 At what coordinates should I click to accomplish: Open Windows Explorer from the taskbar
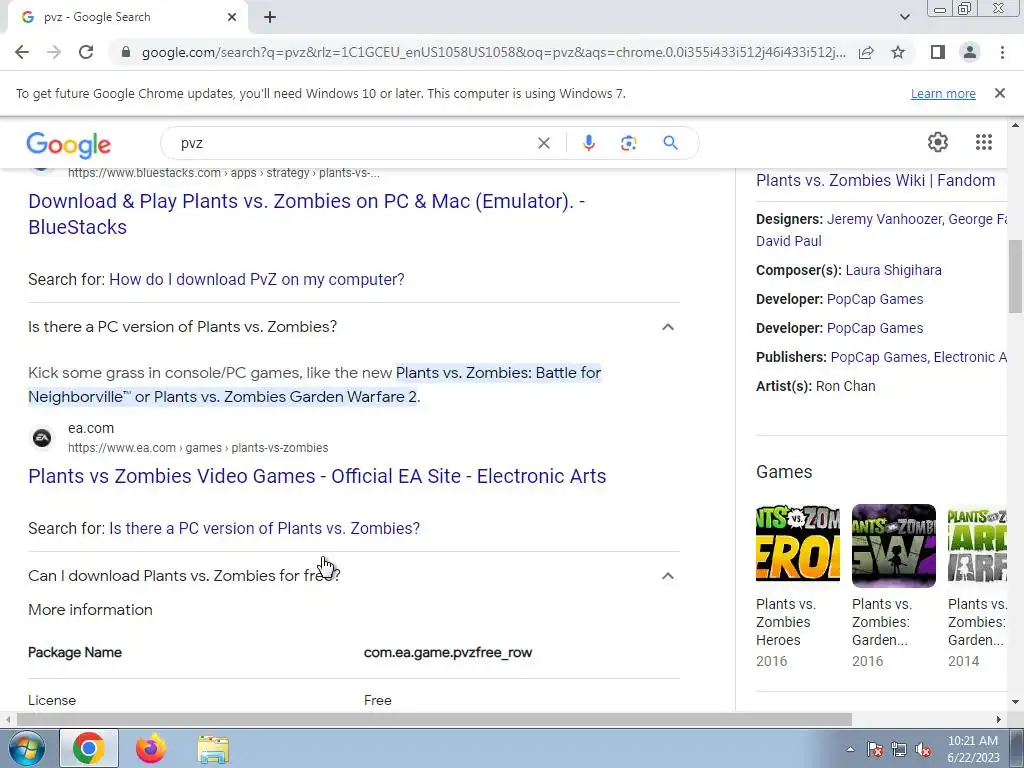point(213,748)
